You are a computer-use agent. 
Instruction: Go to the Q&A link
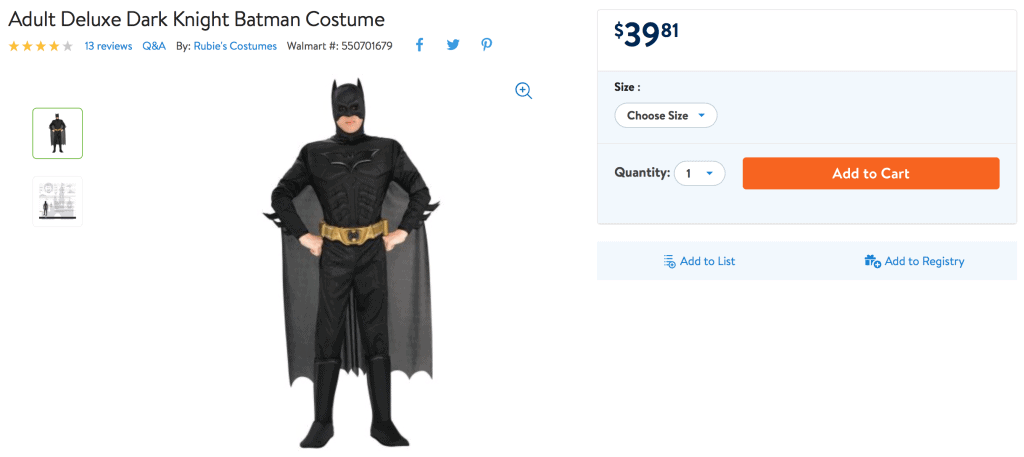point(154,46)
